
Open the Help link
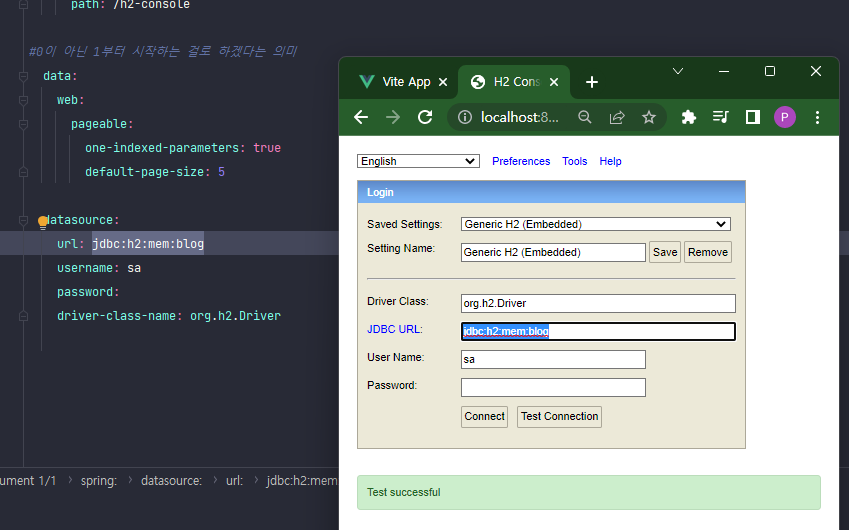(x=610, y=161)
